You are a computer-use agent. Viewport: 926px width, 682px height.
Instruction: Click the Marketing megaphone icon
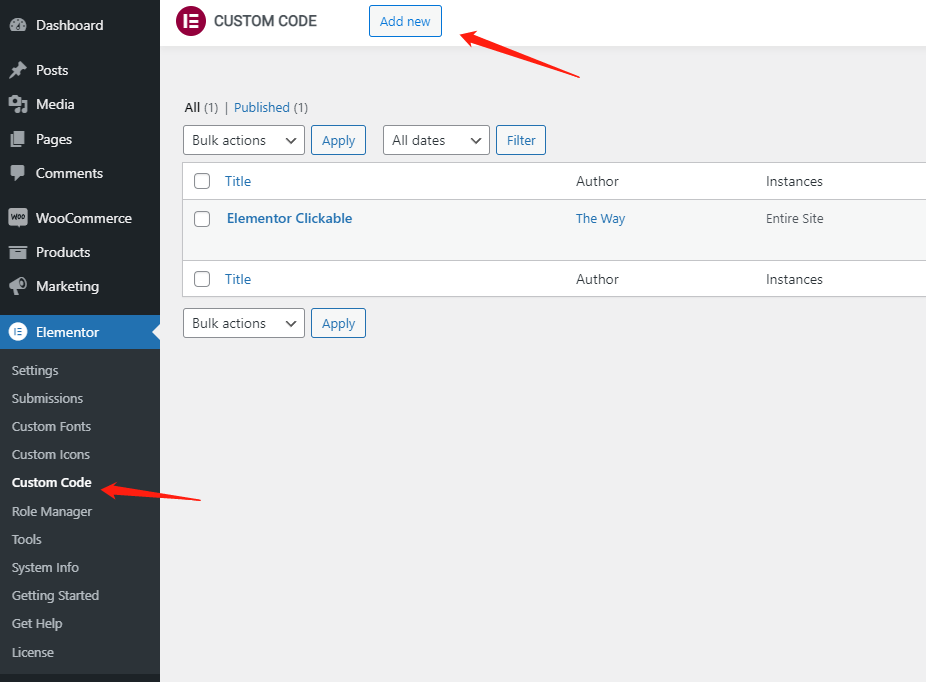18,286
